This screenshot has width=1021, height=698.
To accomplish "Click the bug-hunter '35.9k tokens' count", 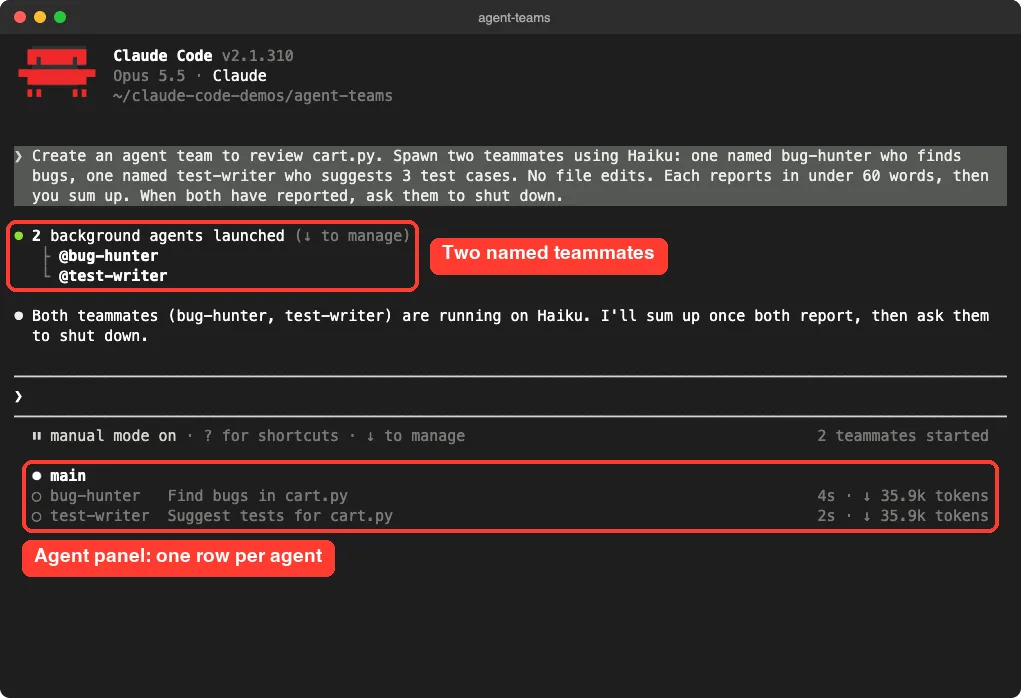I will pos(934,496).
